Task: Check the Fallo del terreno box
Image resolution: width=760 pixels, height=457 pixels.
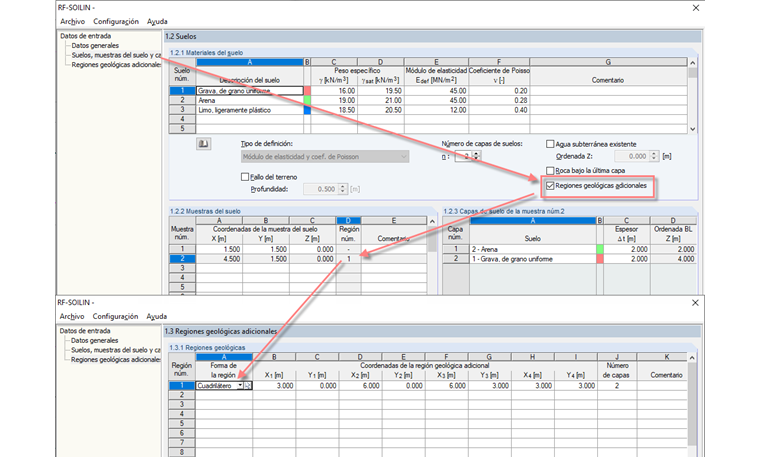Action: click(245, 177)
